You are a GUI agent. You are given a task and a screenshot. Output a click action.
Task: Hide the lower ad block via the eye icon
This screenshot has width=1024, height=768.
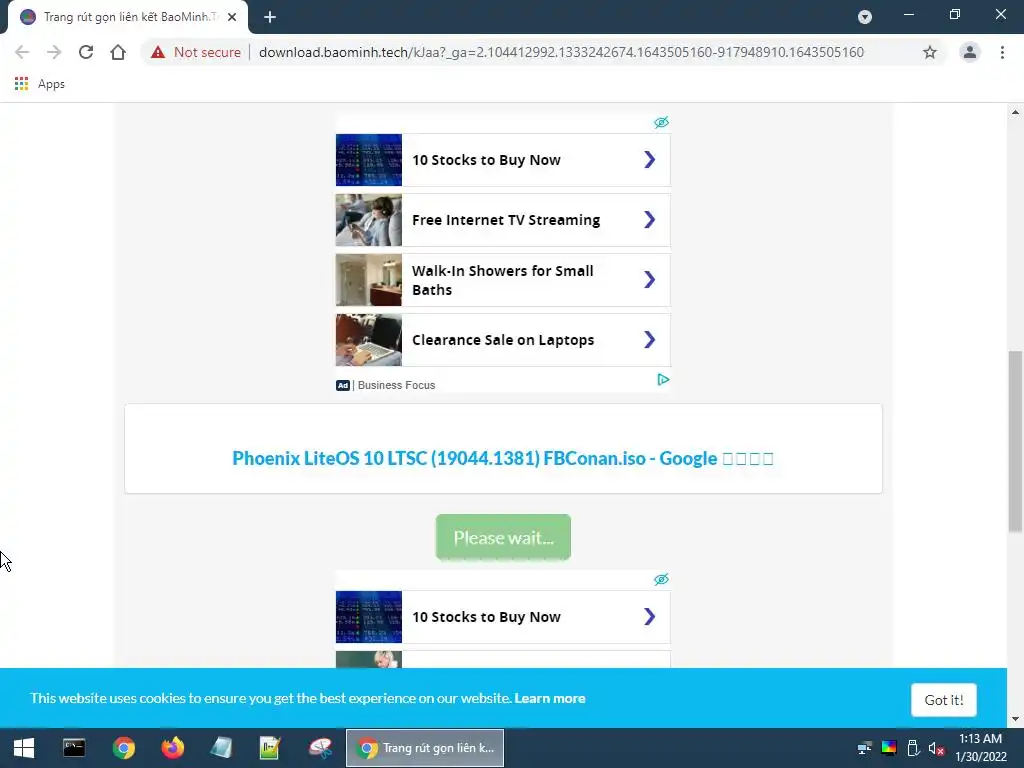coord(661,579)
